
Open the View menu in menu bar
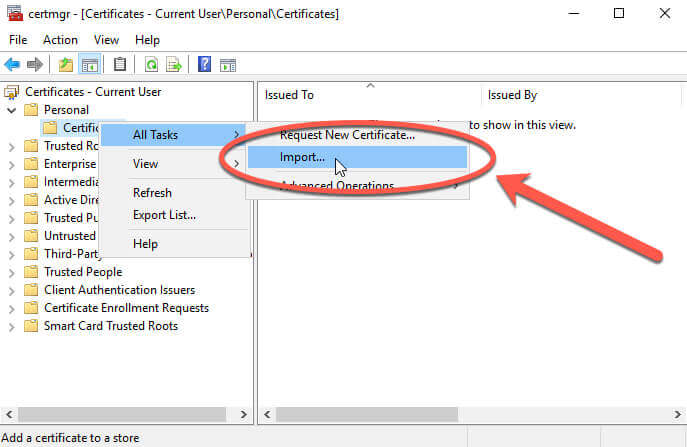106,40
